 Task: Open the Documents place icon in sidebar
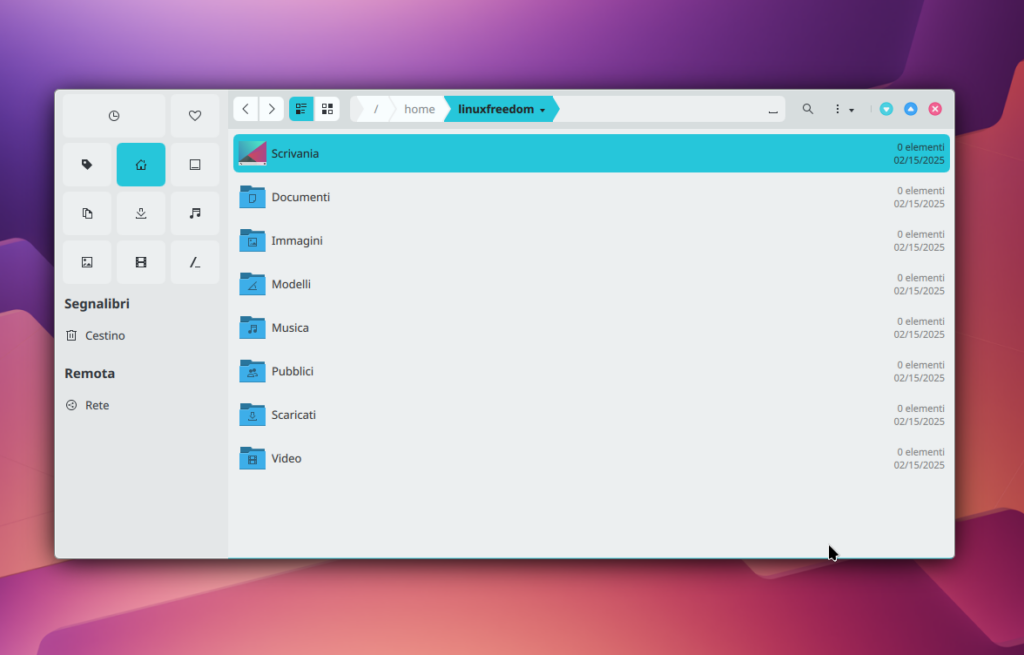87,213
